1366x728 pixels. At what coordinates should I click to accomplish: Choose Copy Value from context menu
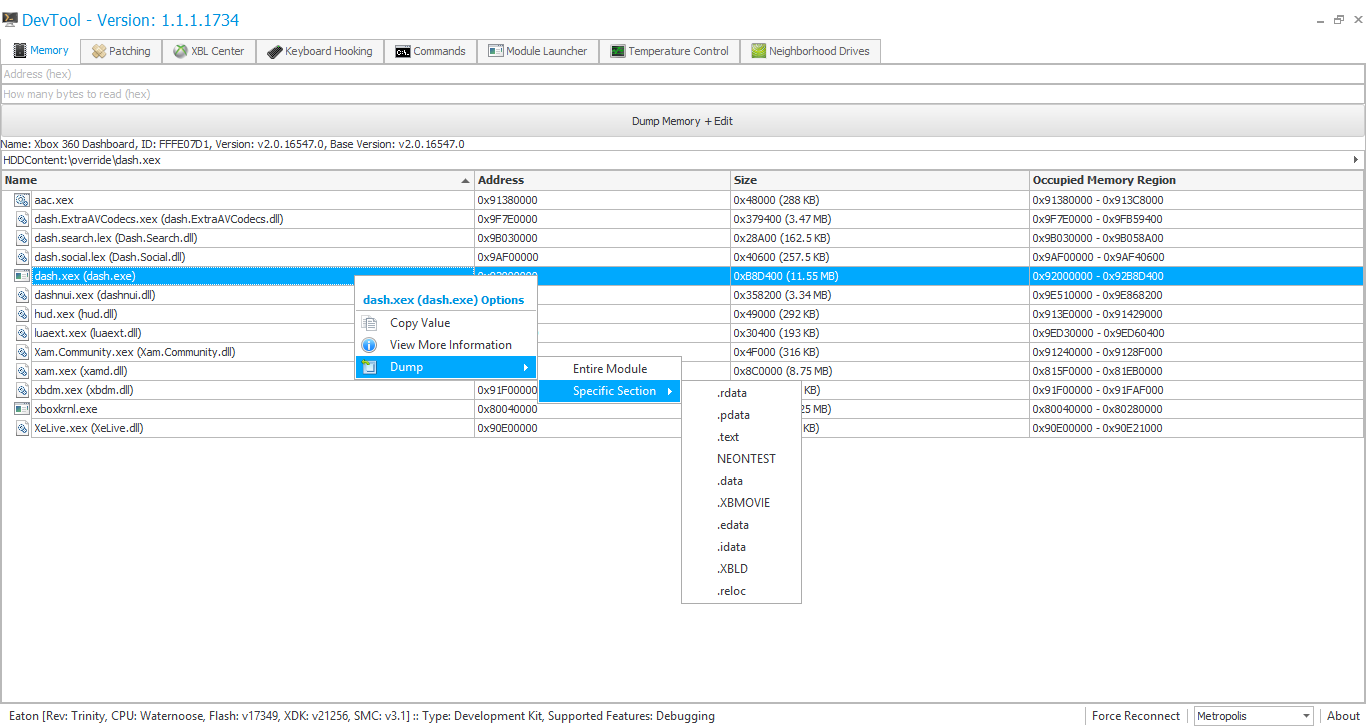446,323
